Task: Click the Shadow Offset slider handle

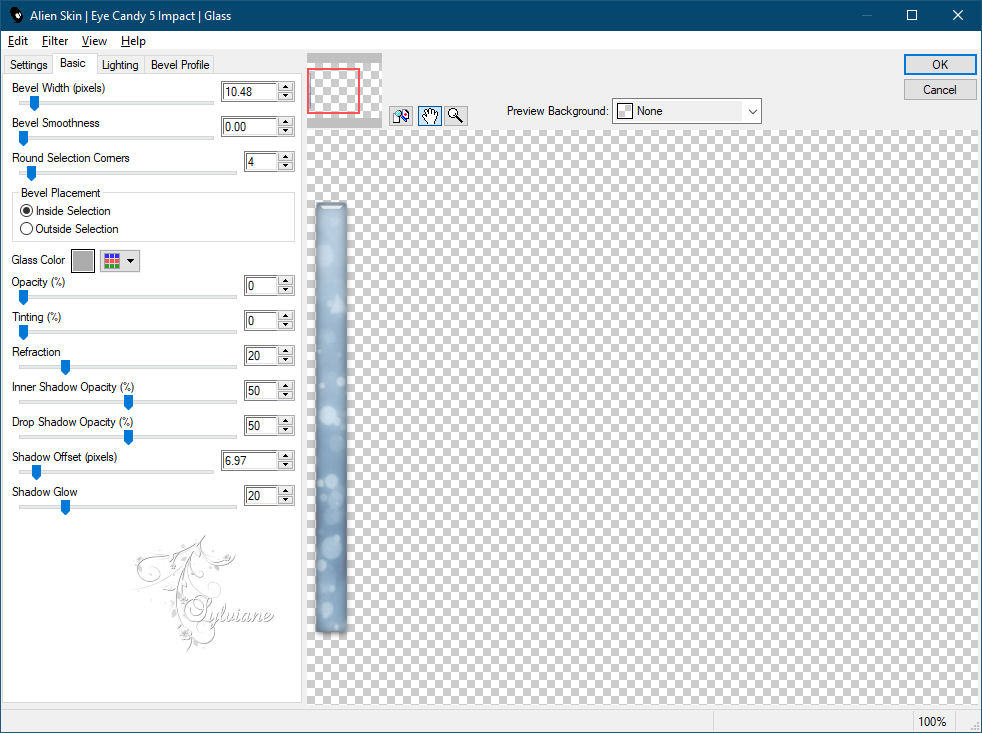Action: (36, 472)
